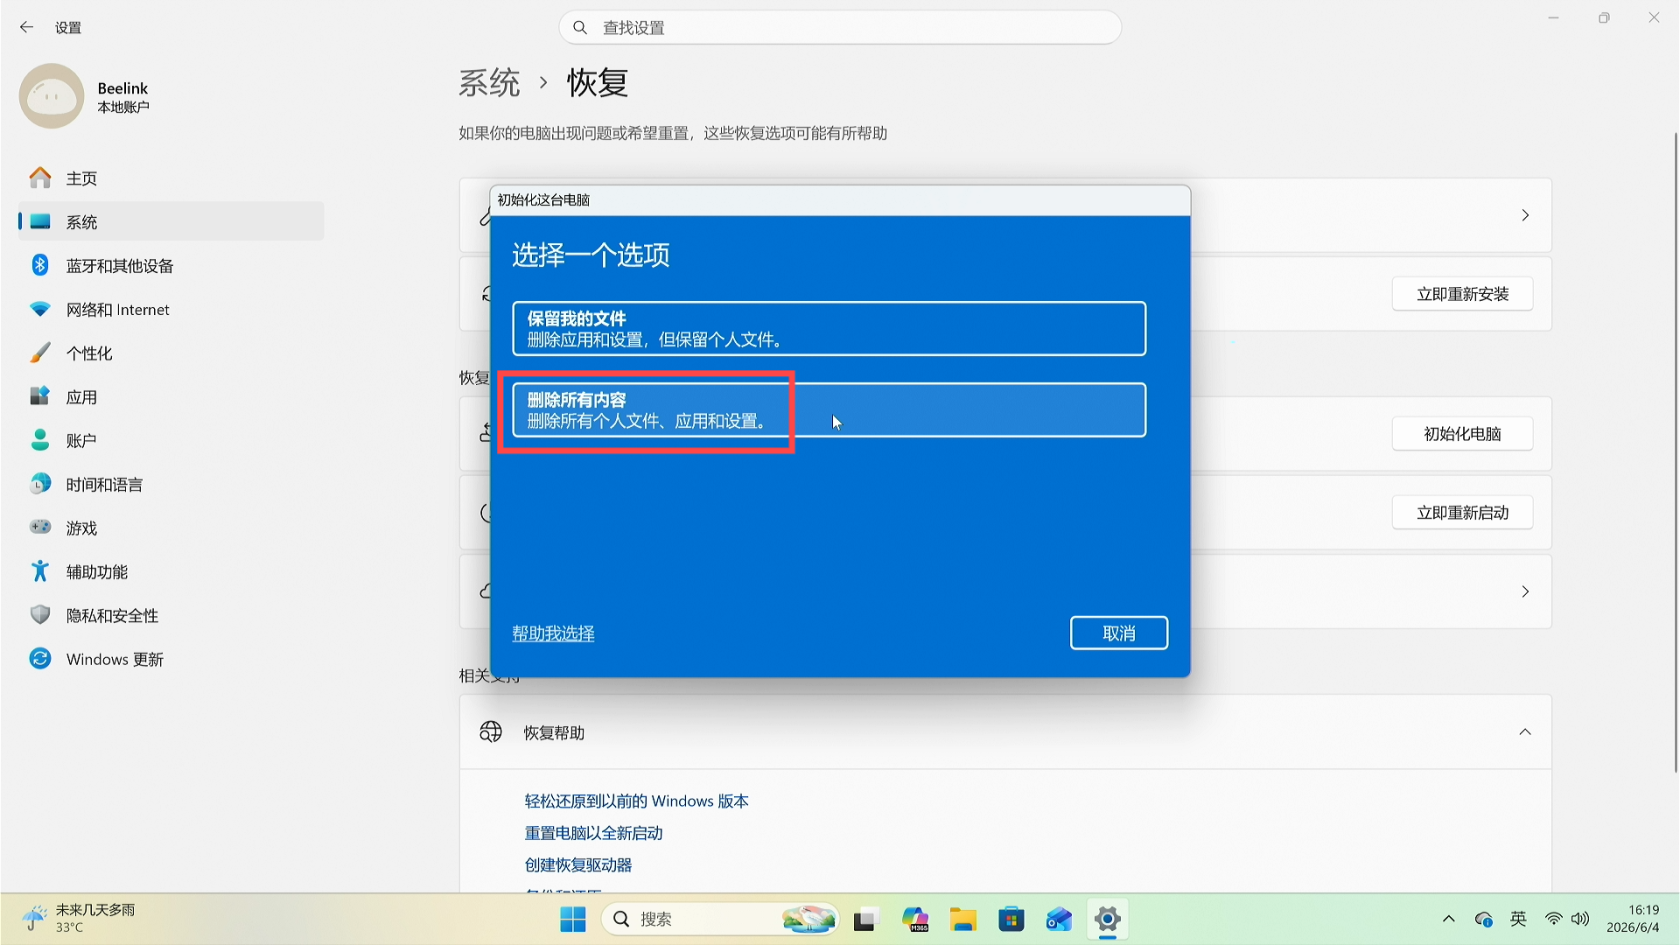The height and width of the screenshot is (945, 1680).
Task: Open Accessibility (辅助功能) settings
Action: click(170, 572)
